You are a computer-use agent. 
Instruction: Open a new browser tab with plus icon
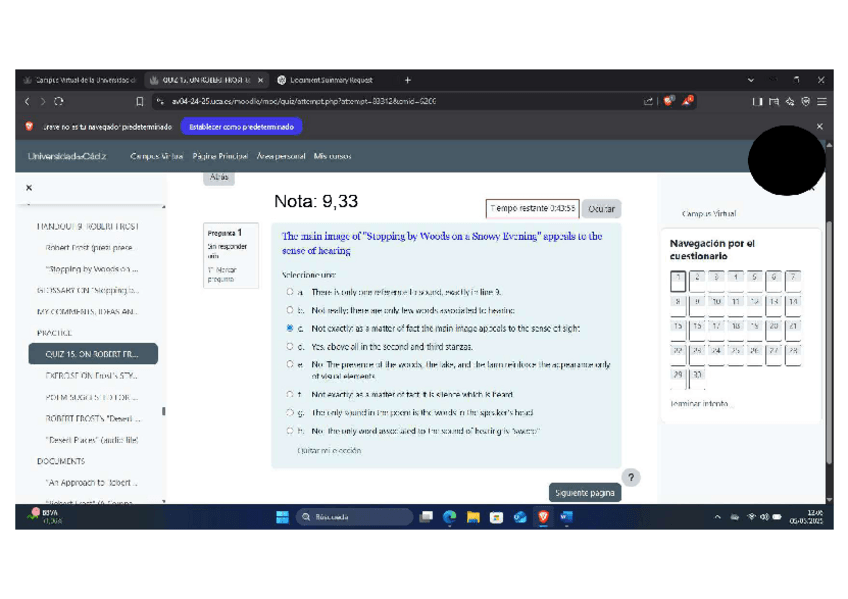408,80
